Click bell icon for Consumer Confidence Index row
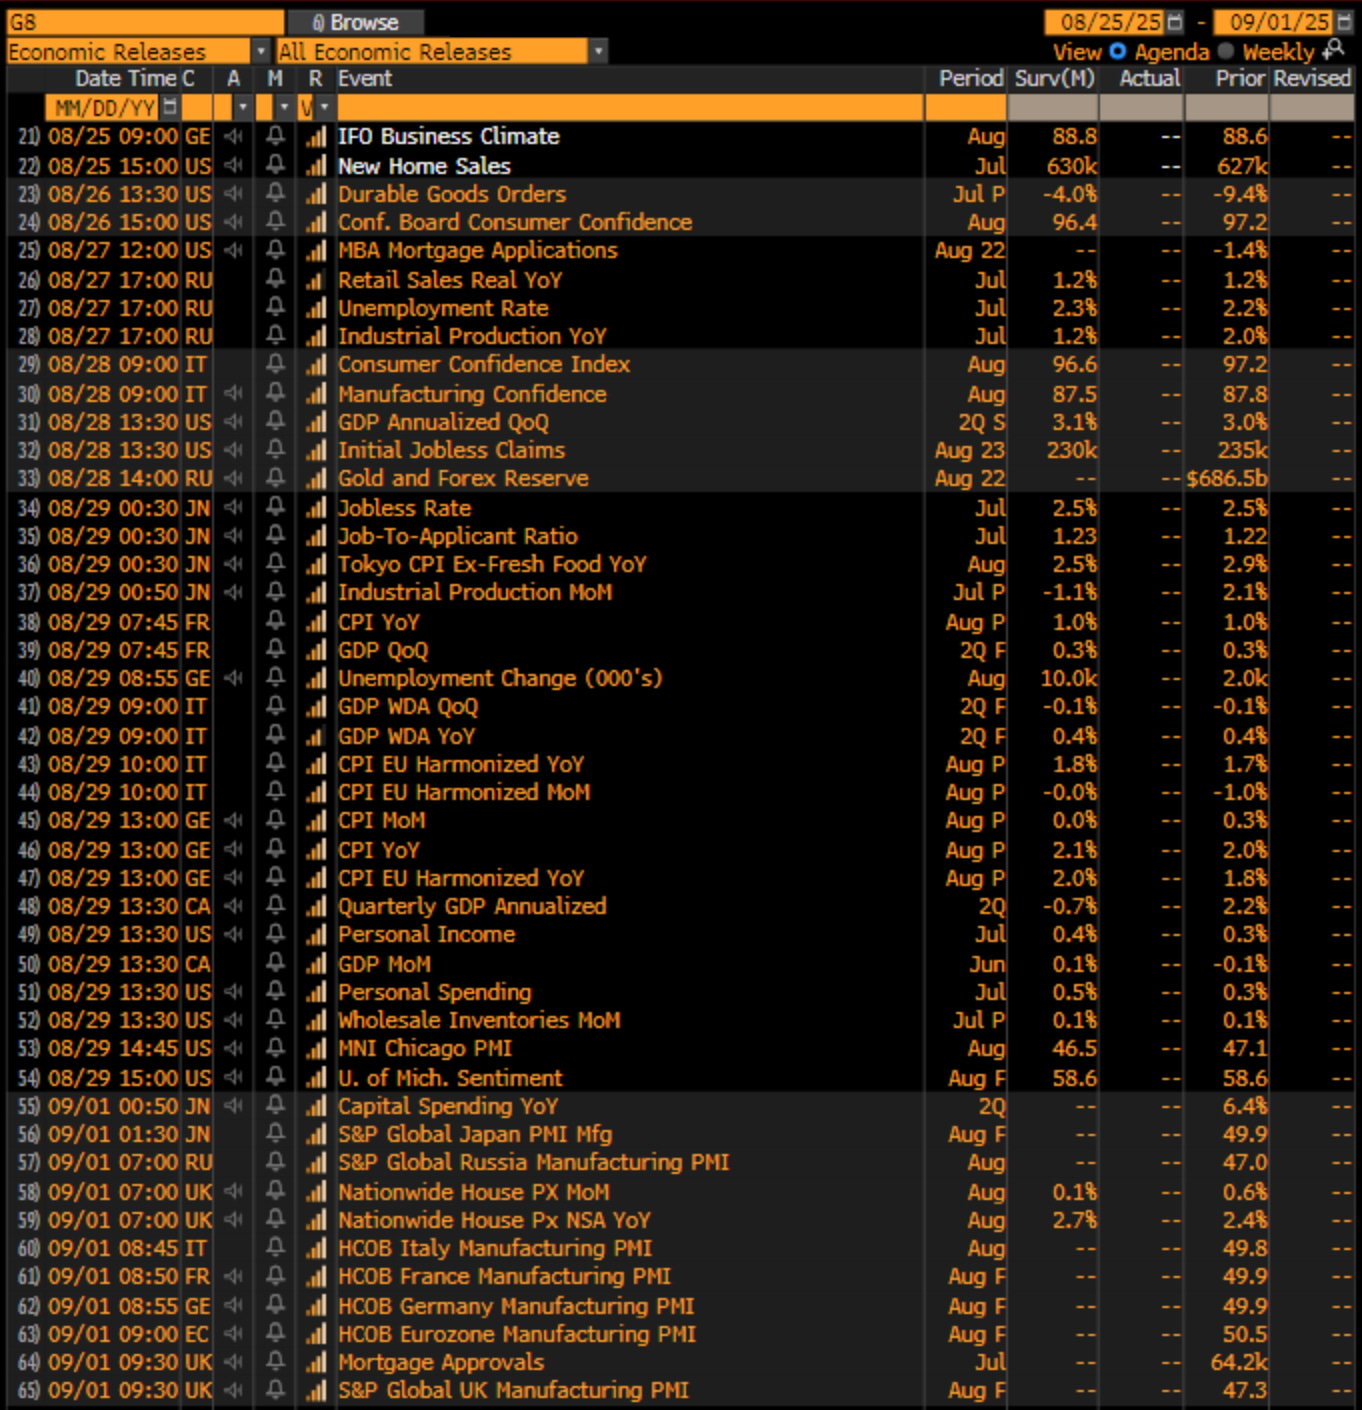Screen dimensions: 1362x1410 275,364
